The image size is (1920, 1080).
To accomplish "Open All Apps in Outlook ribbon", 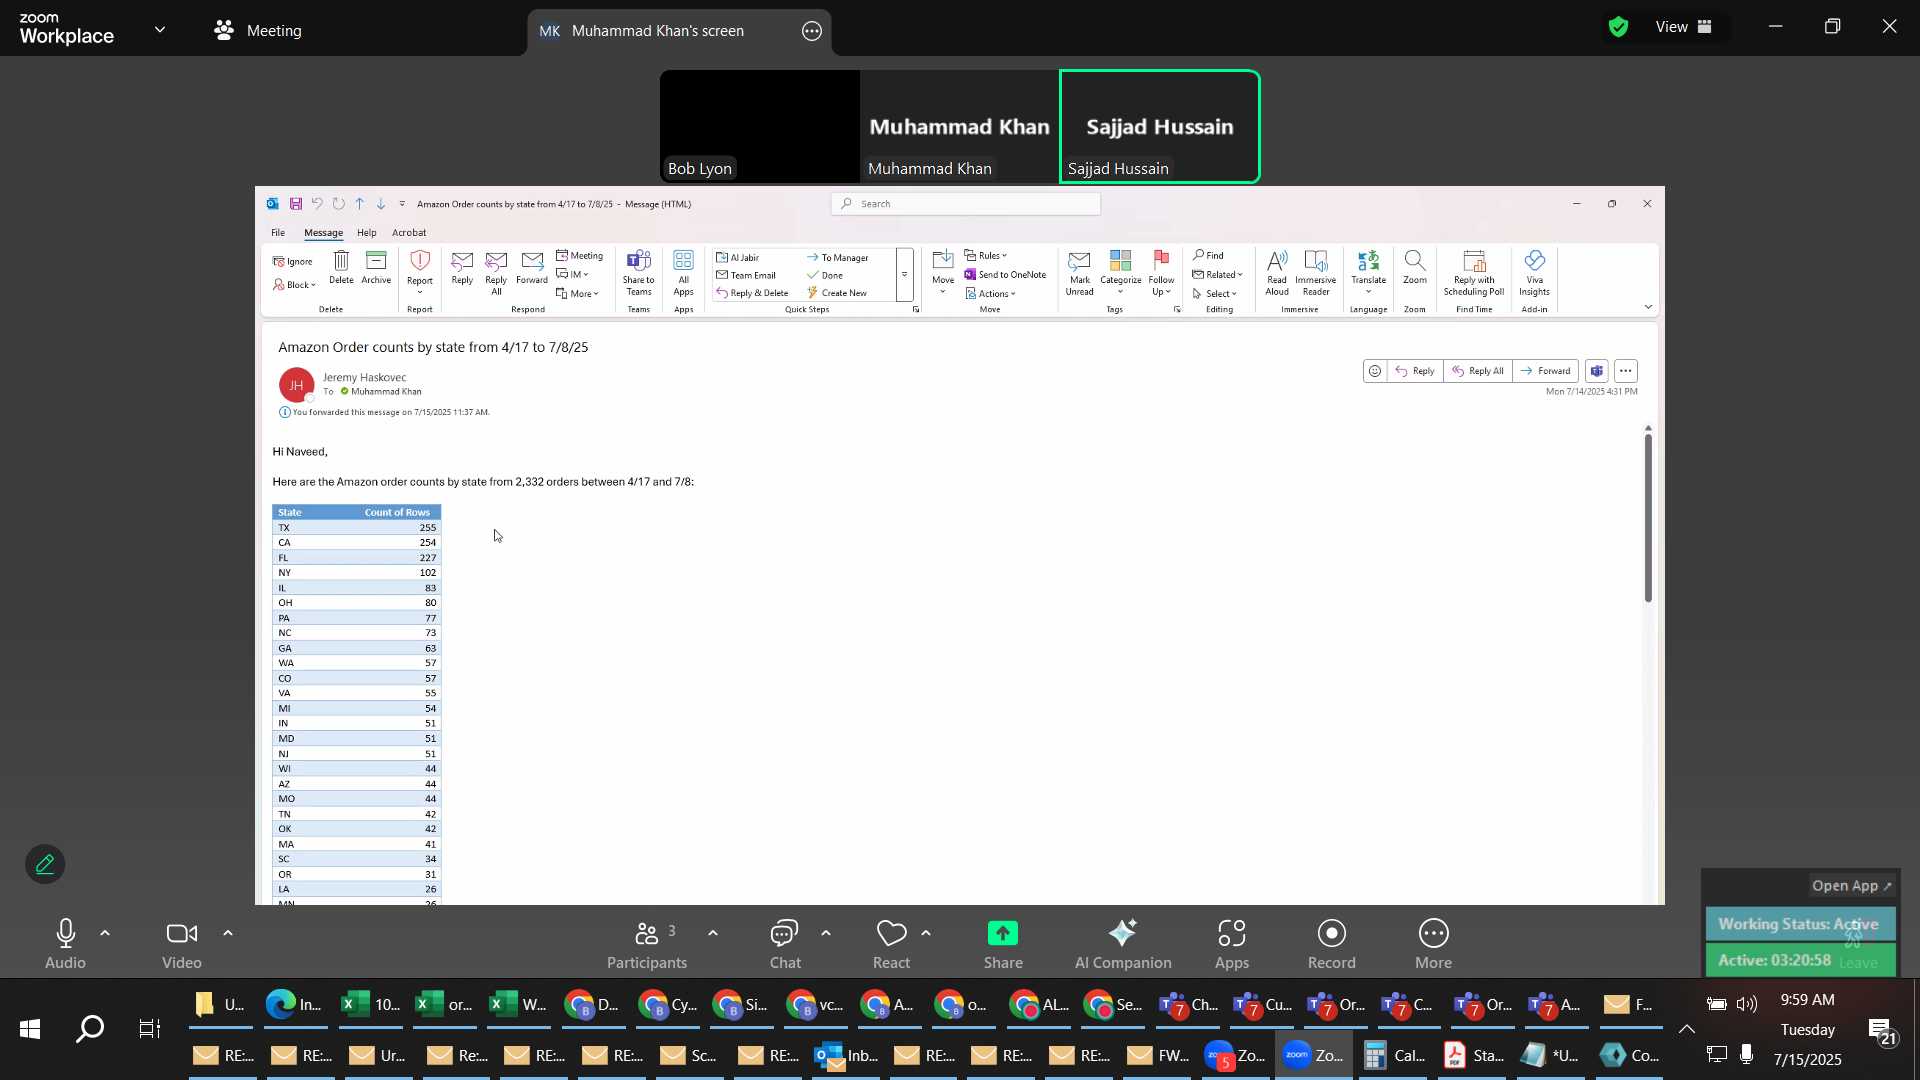I will [x=684, y=273].
